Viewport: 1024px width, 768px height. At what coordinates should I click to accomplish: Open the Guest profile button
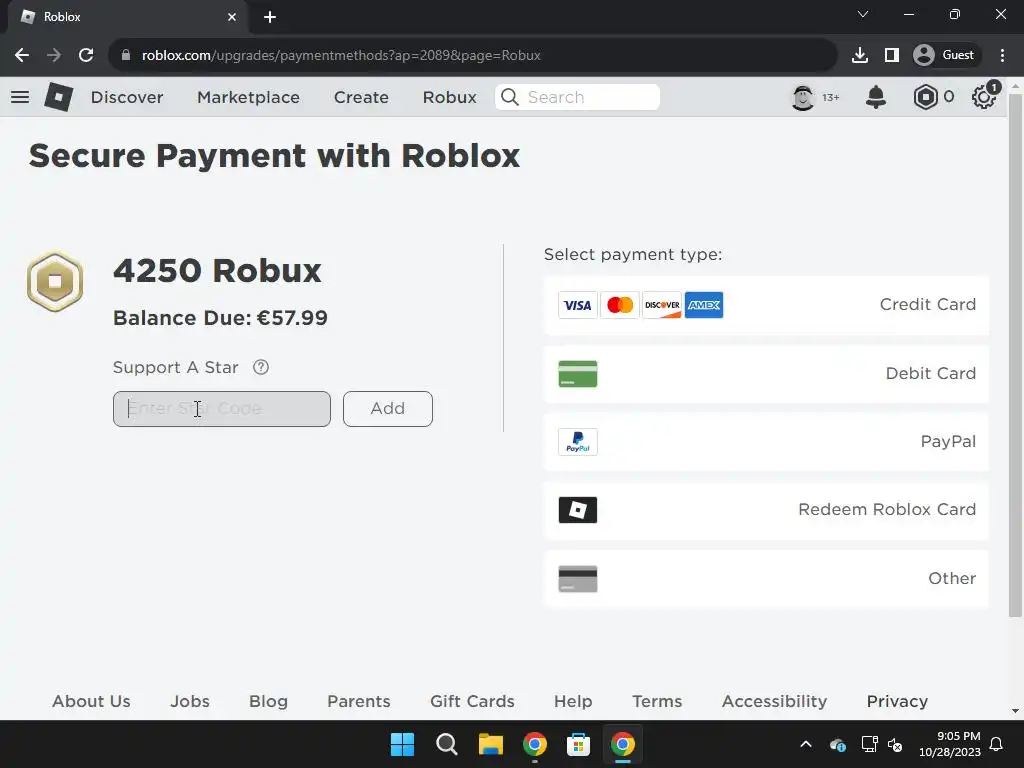[x=944, y=56]
